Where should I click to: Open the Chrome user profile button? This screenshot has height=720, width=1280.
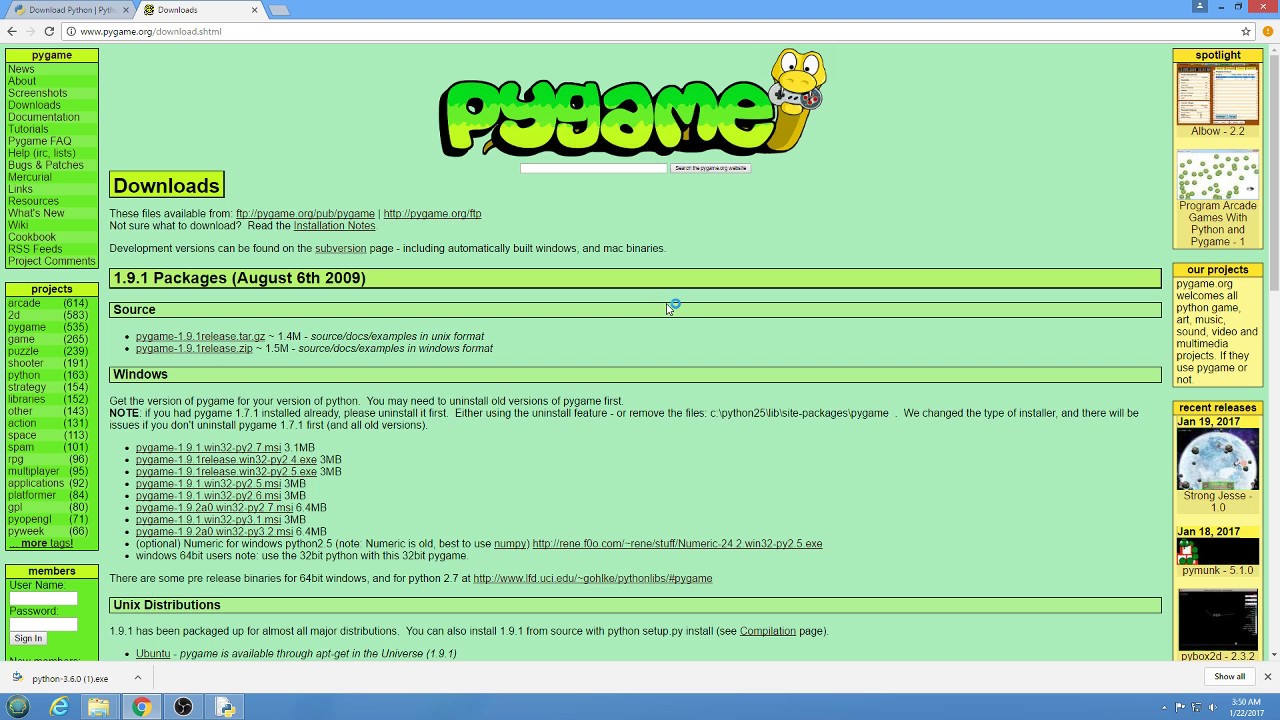click(x=1200, y=6)
